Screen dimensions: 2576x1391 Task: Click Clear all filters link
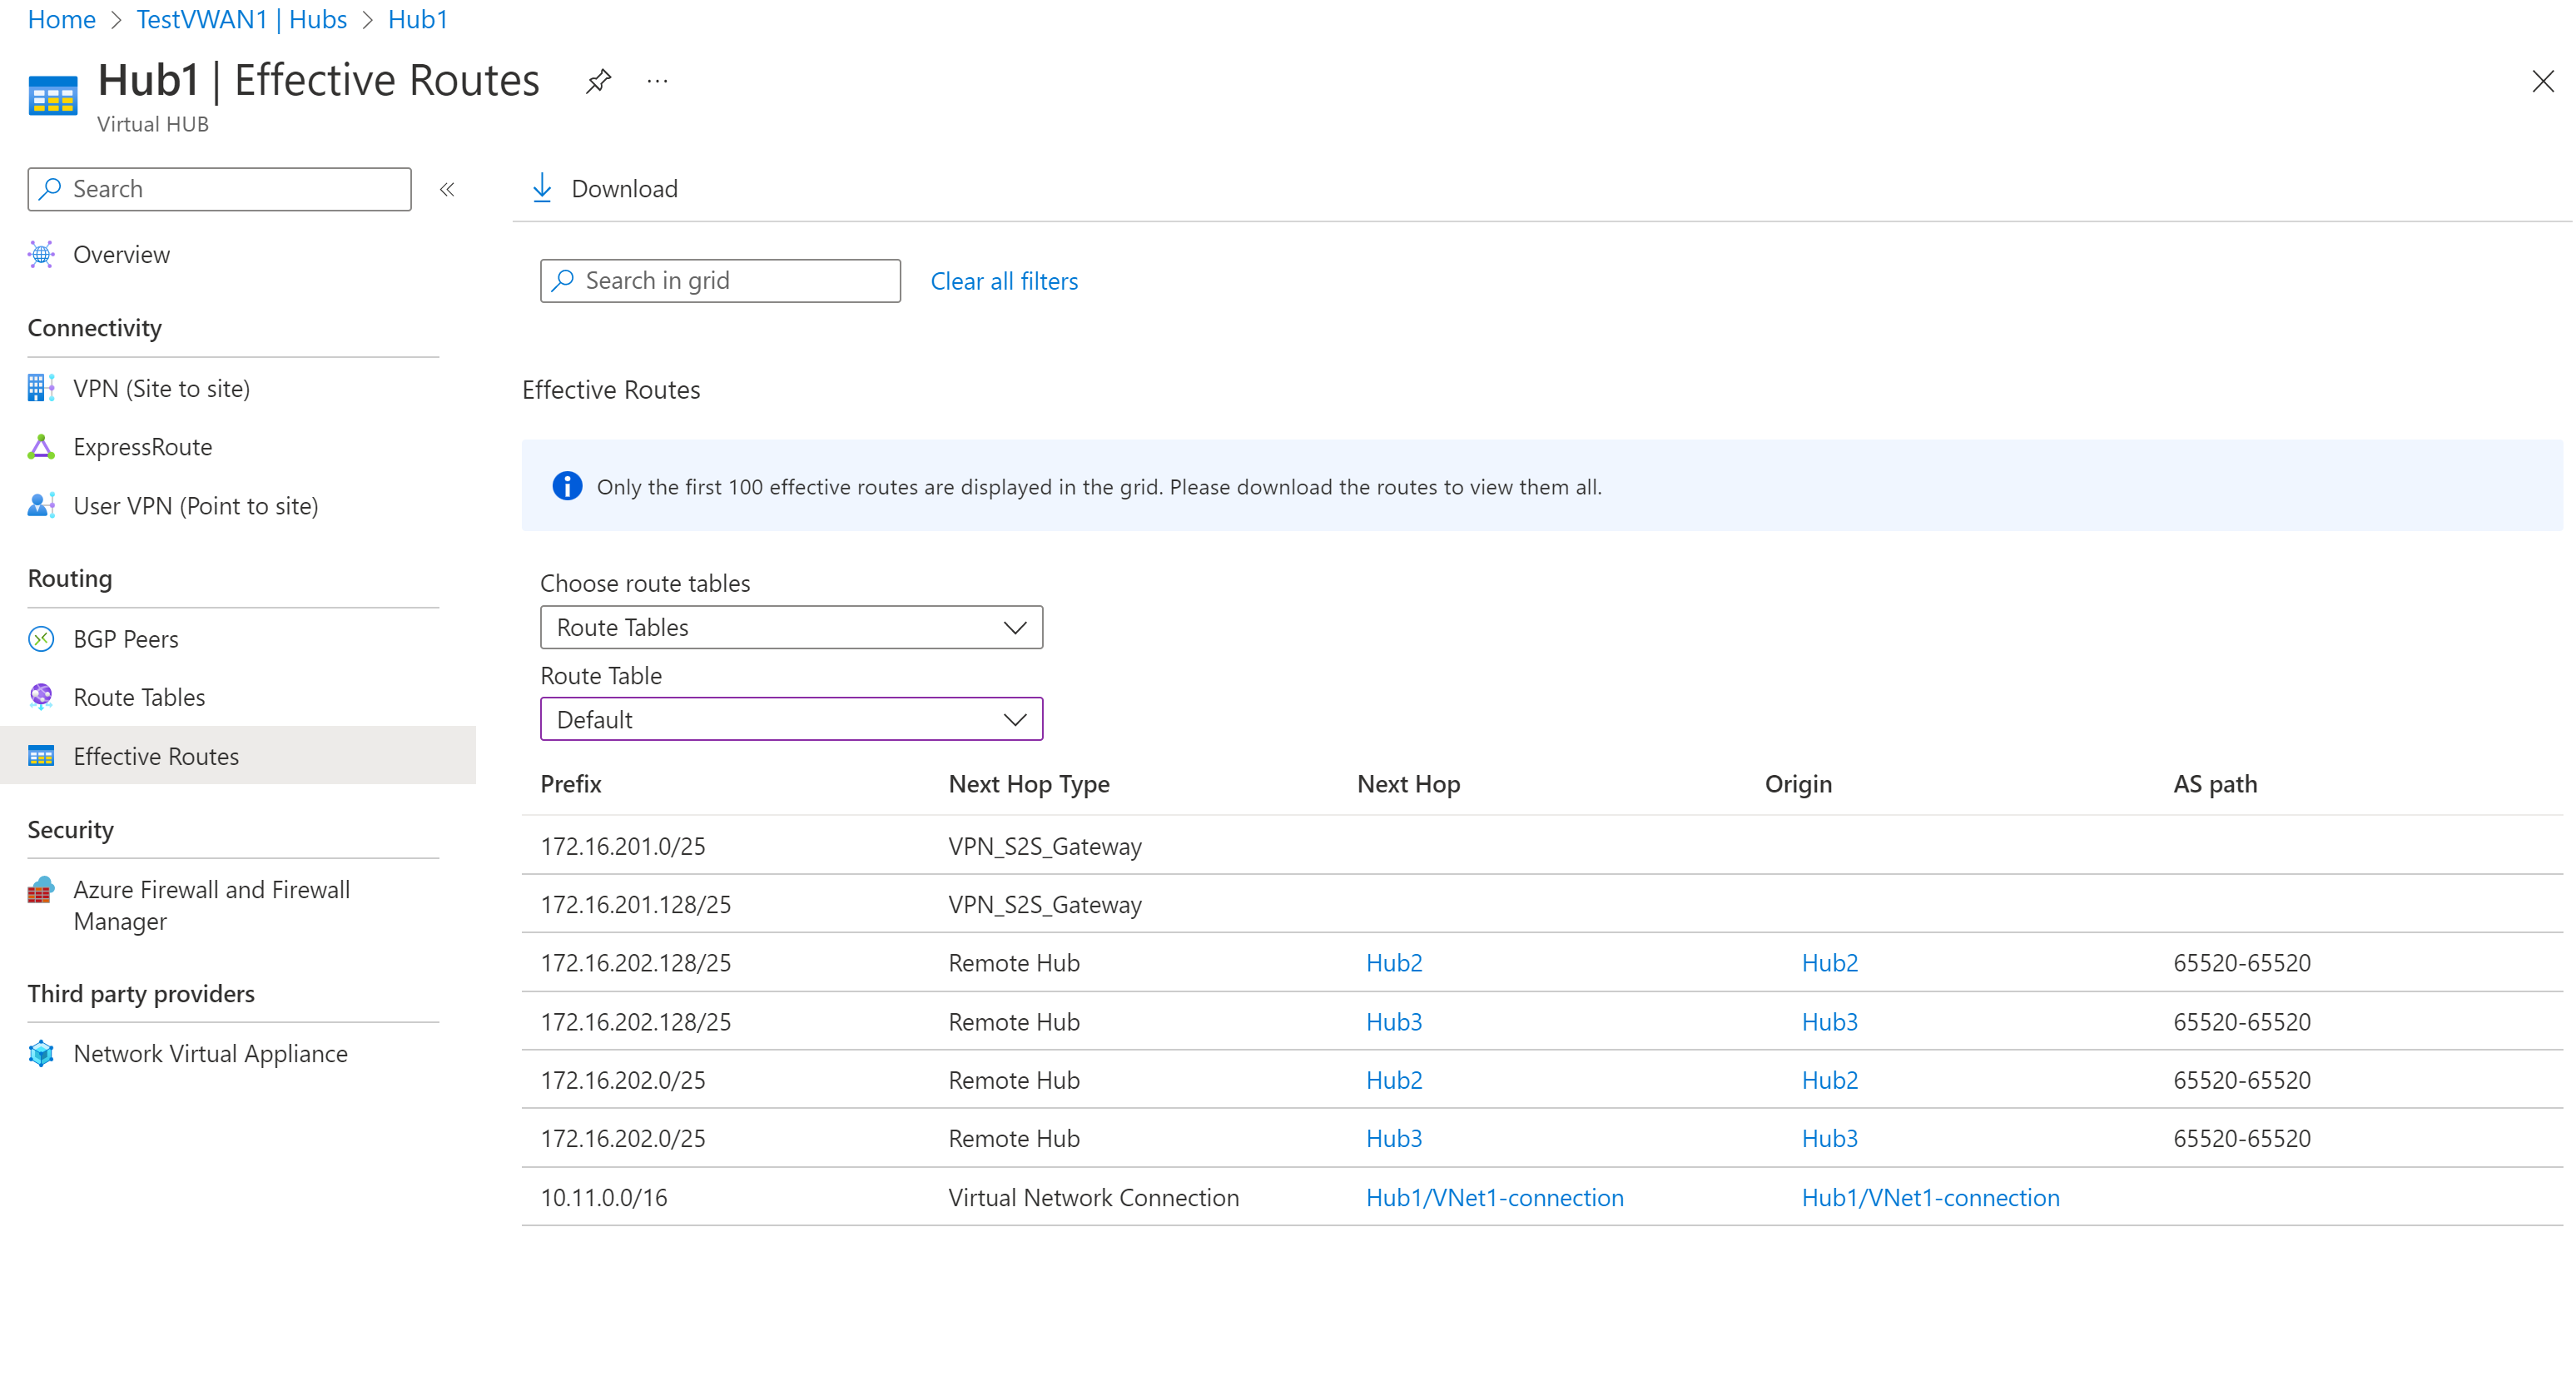[x=1003, y=281]
